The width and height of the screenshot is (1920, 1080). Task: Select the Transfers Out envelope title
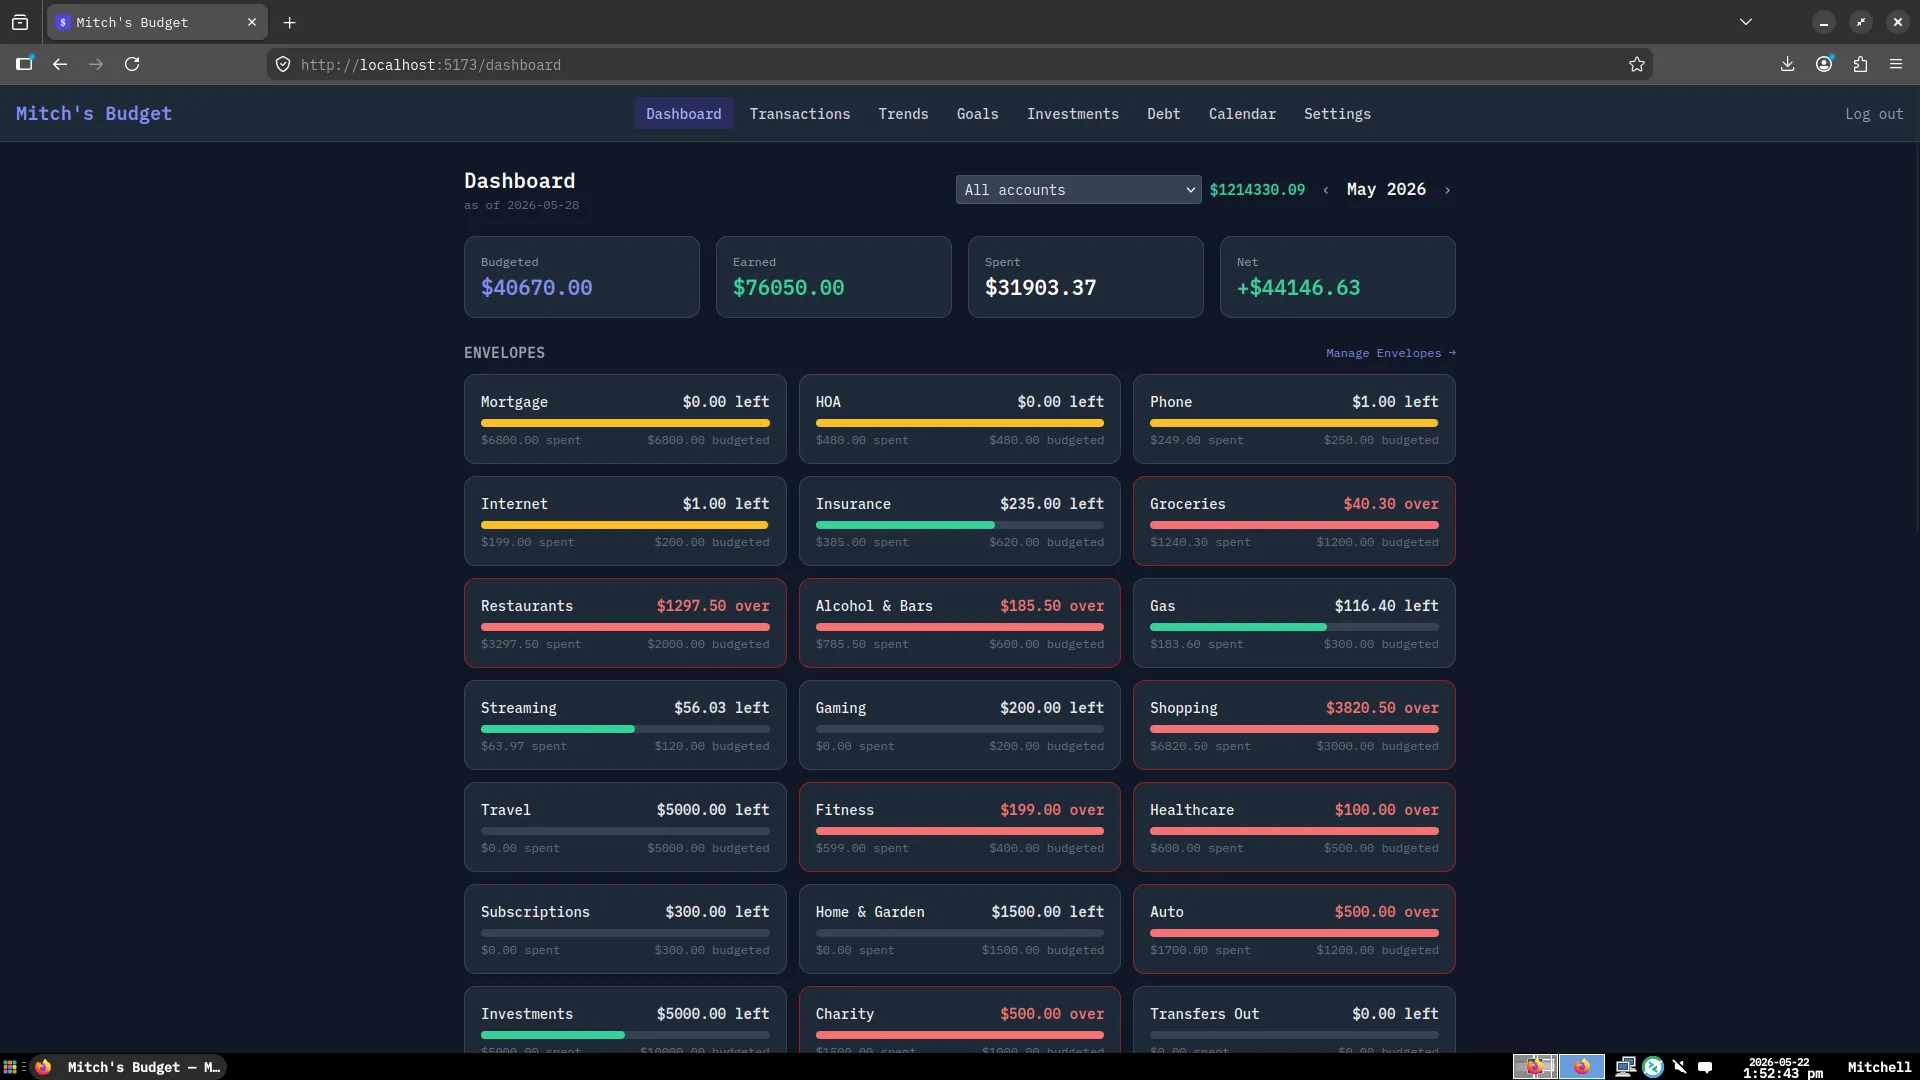1204,1014
